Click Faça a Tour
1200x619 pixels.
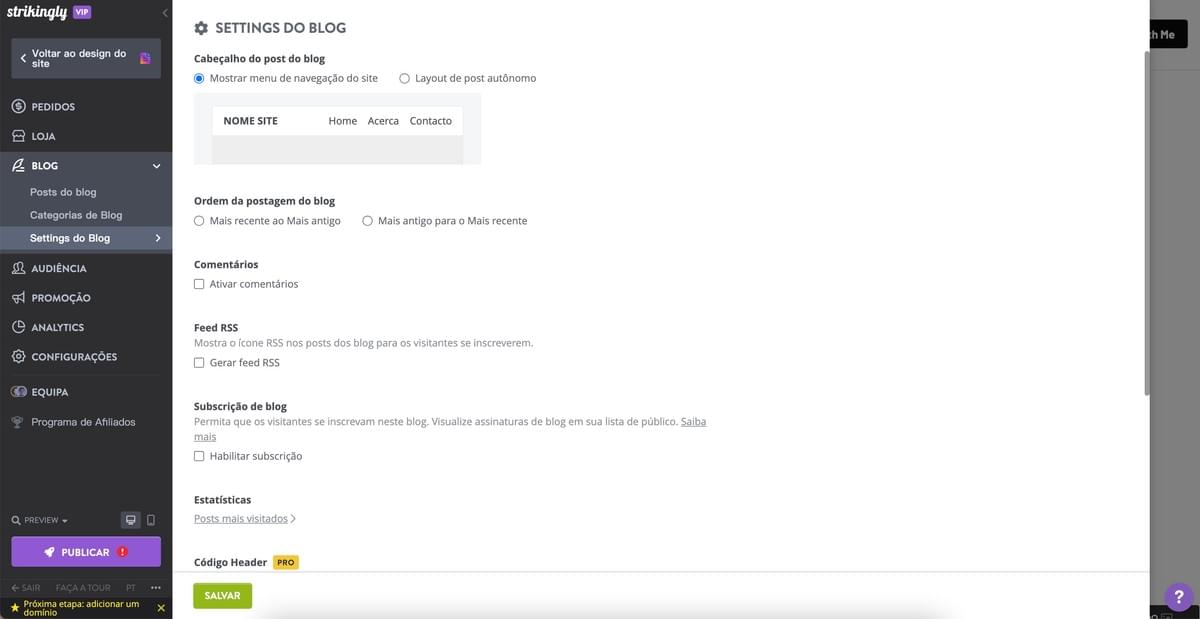(83, 588)
